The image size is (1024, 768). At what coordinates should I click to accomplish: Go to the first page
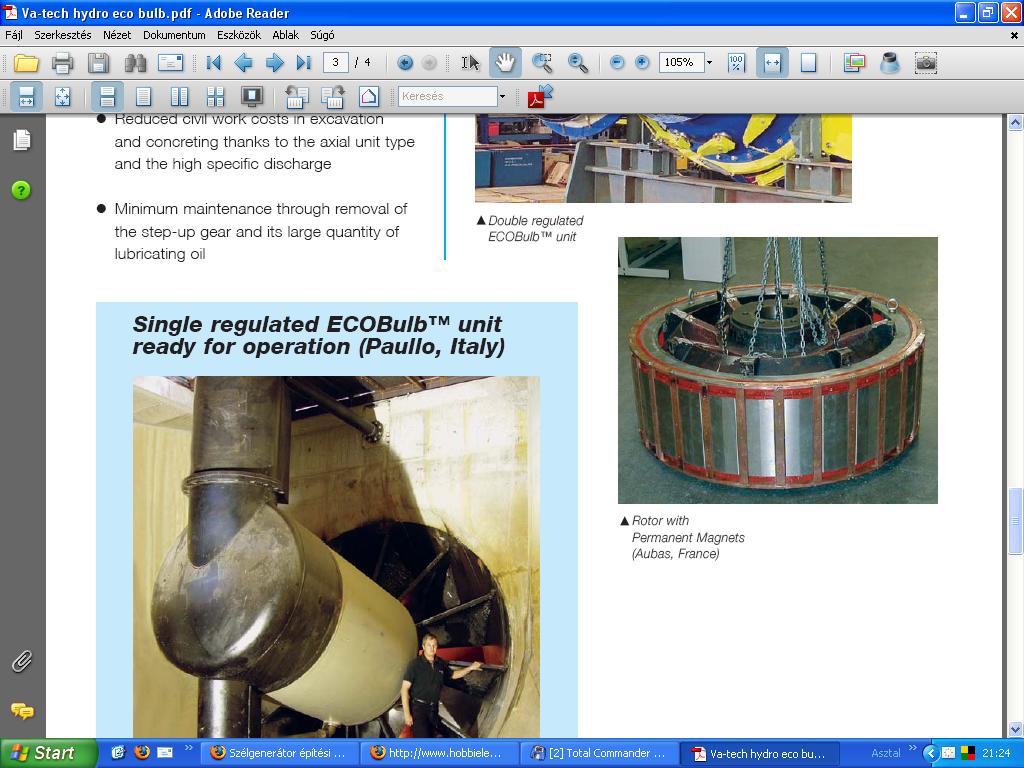pos(214,63)
